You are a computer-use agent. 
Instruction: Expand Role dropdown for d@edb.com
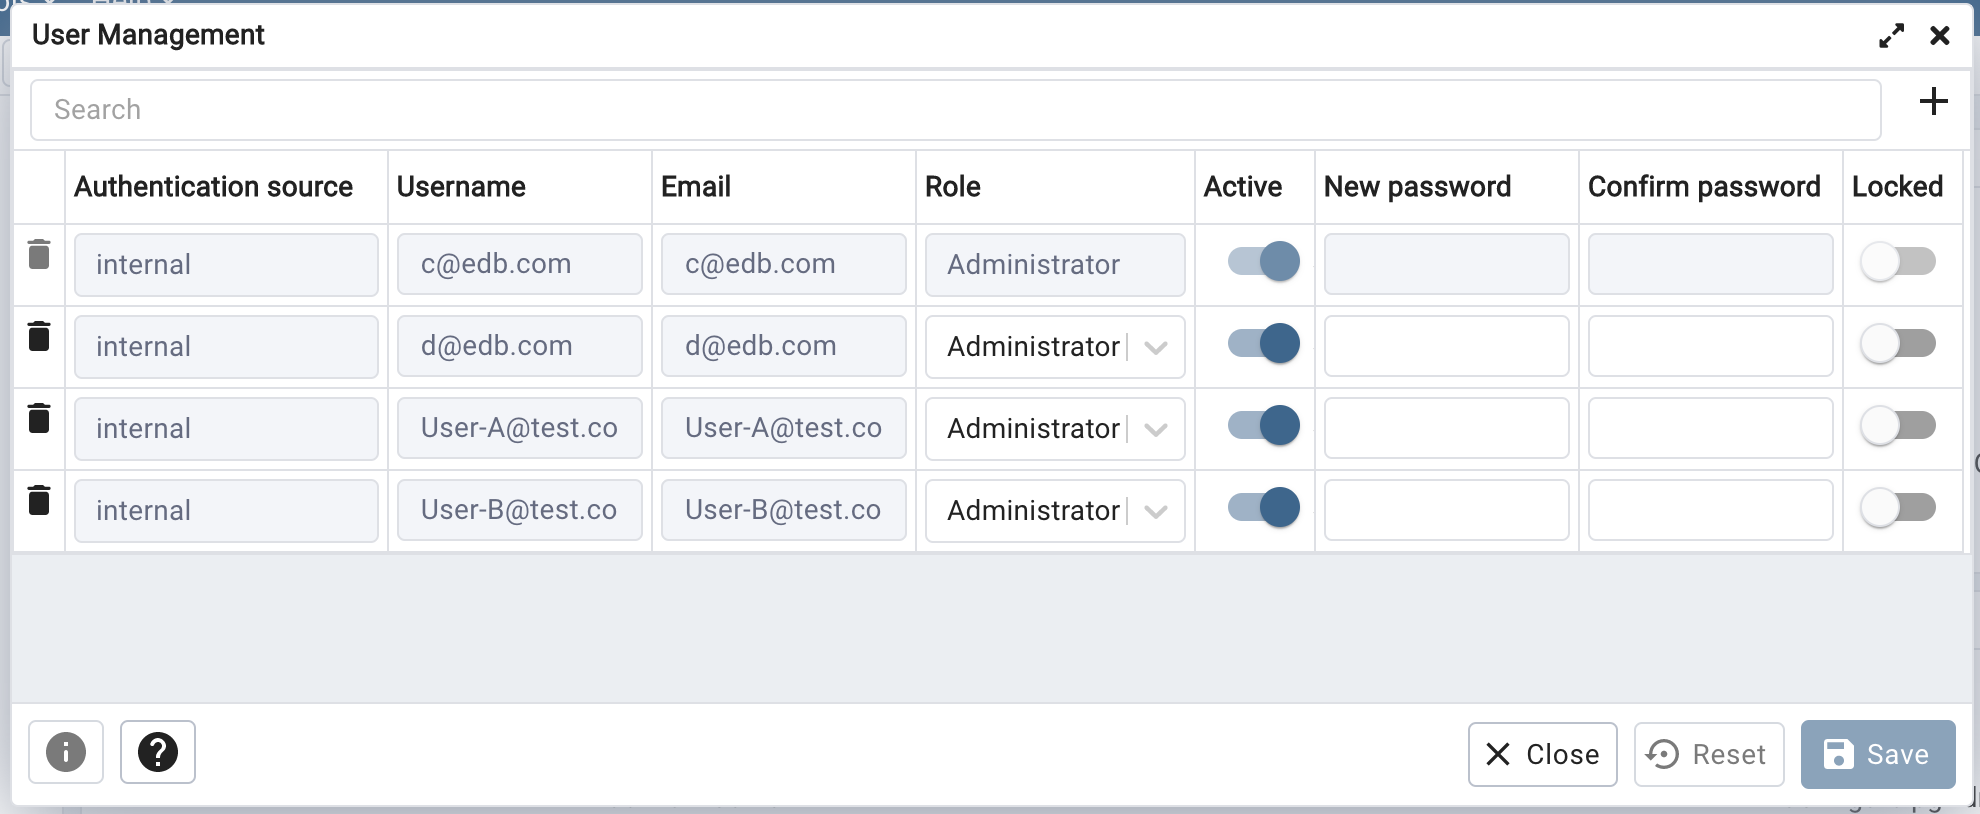1156,347
